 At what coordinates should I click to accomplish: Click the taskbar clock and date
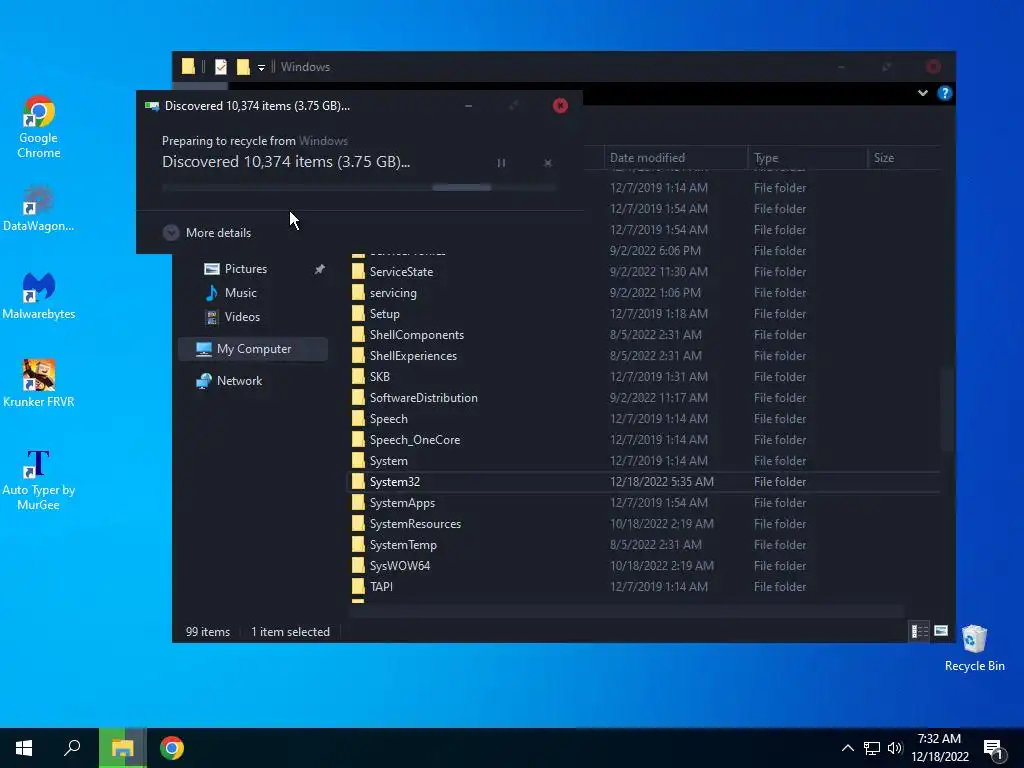pos(940,748)
